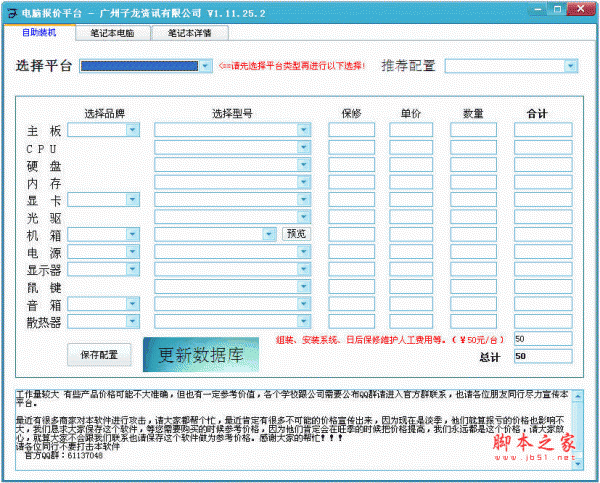The height and width of the screenshot is (483, 600).
Task: Expand the 音箱 model dropdown
Action: (x=303, y=304)
